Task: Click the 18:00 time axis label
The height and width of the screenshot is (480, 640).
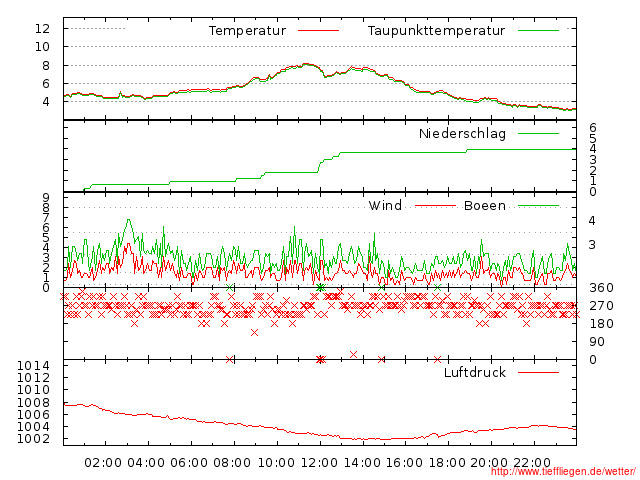Action: point(447,463)
